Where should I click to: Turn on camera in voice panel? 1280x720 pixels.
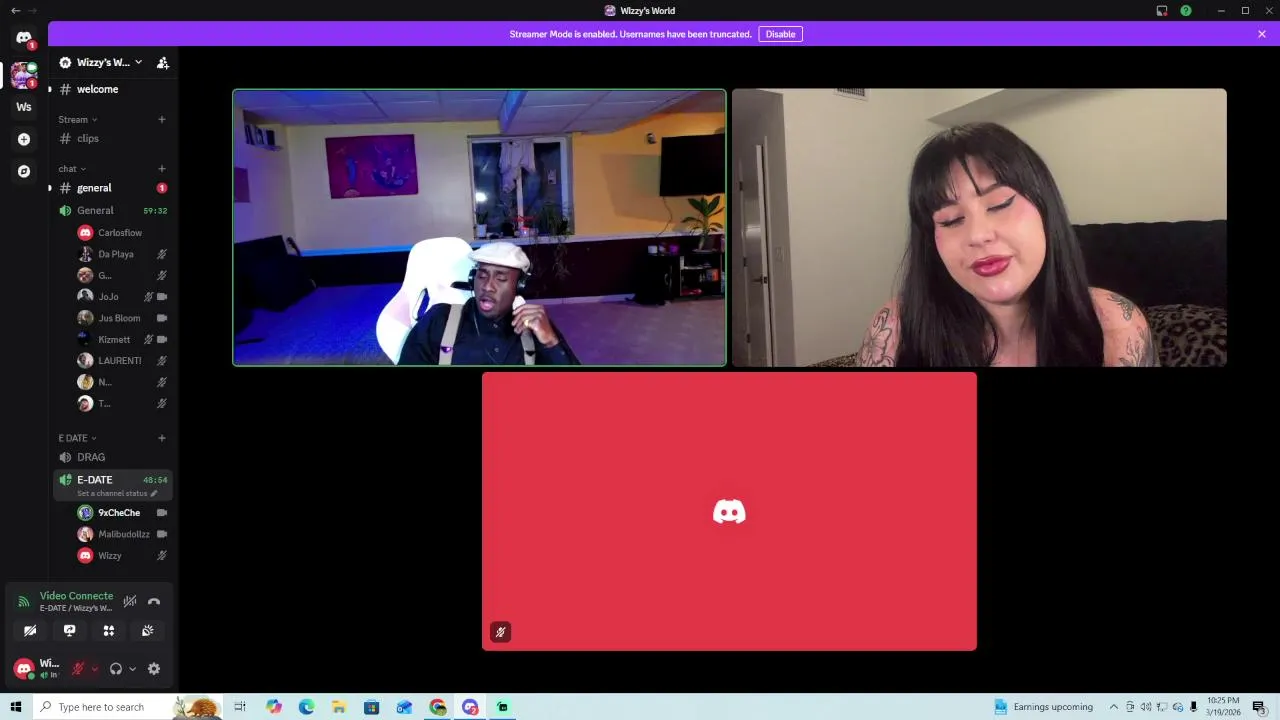30,631
